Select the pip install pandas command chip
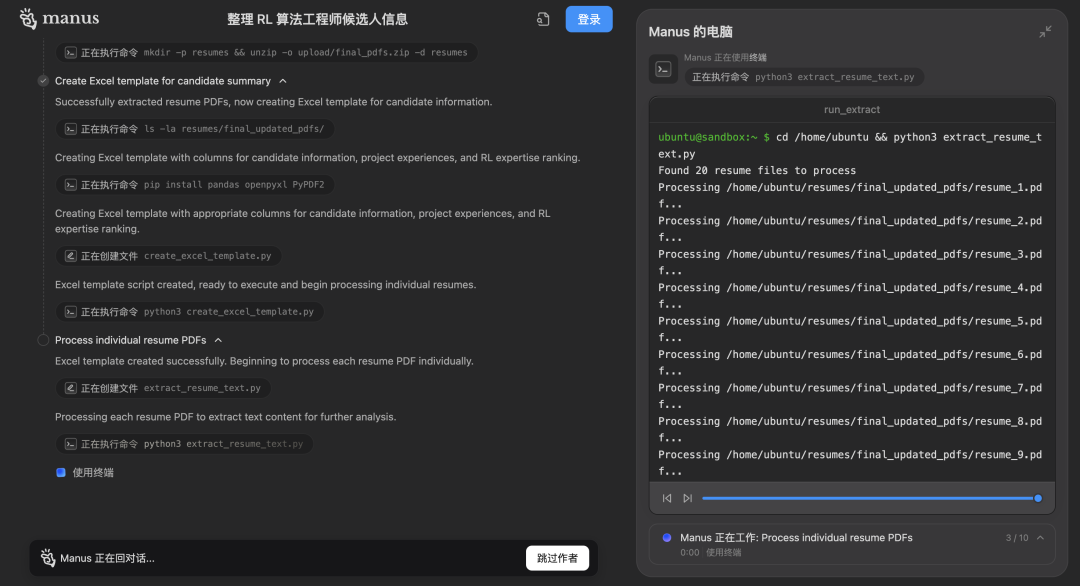The image size is (1080, 586). click(196, 185)
